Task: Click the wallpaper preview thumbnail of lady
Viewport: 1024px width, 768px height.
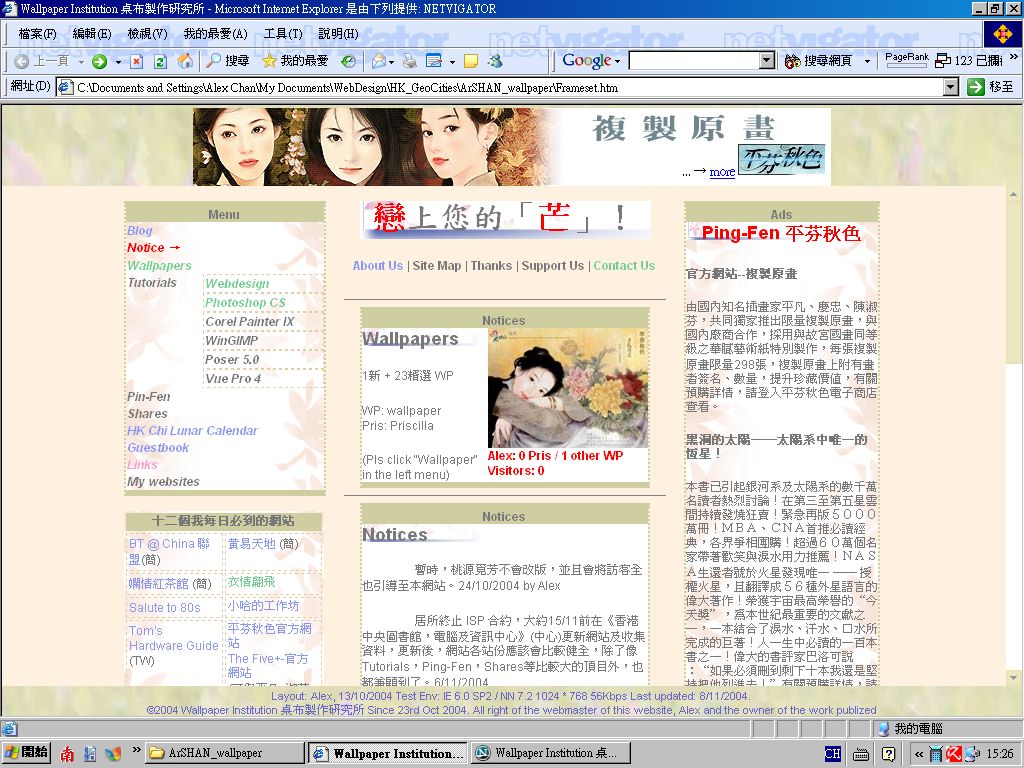Action: tap(568, 389)
